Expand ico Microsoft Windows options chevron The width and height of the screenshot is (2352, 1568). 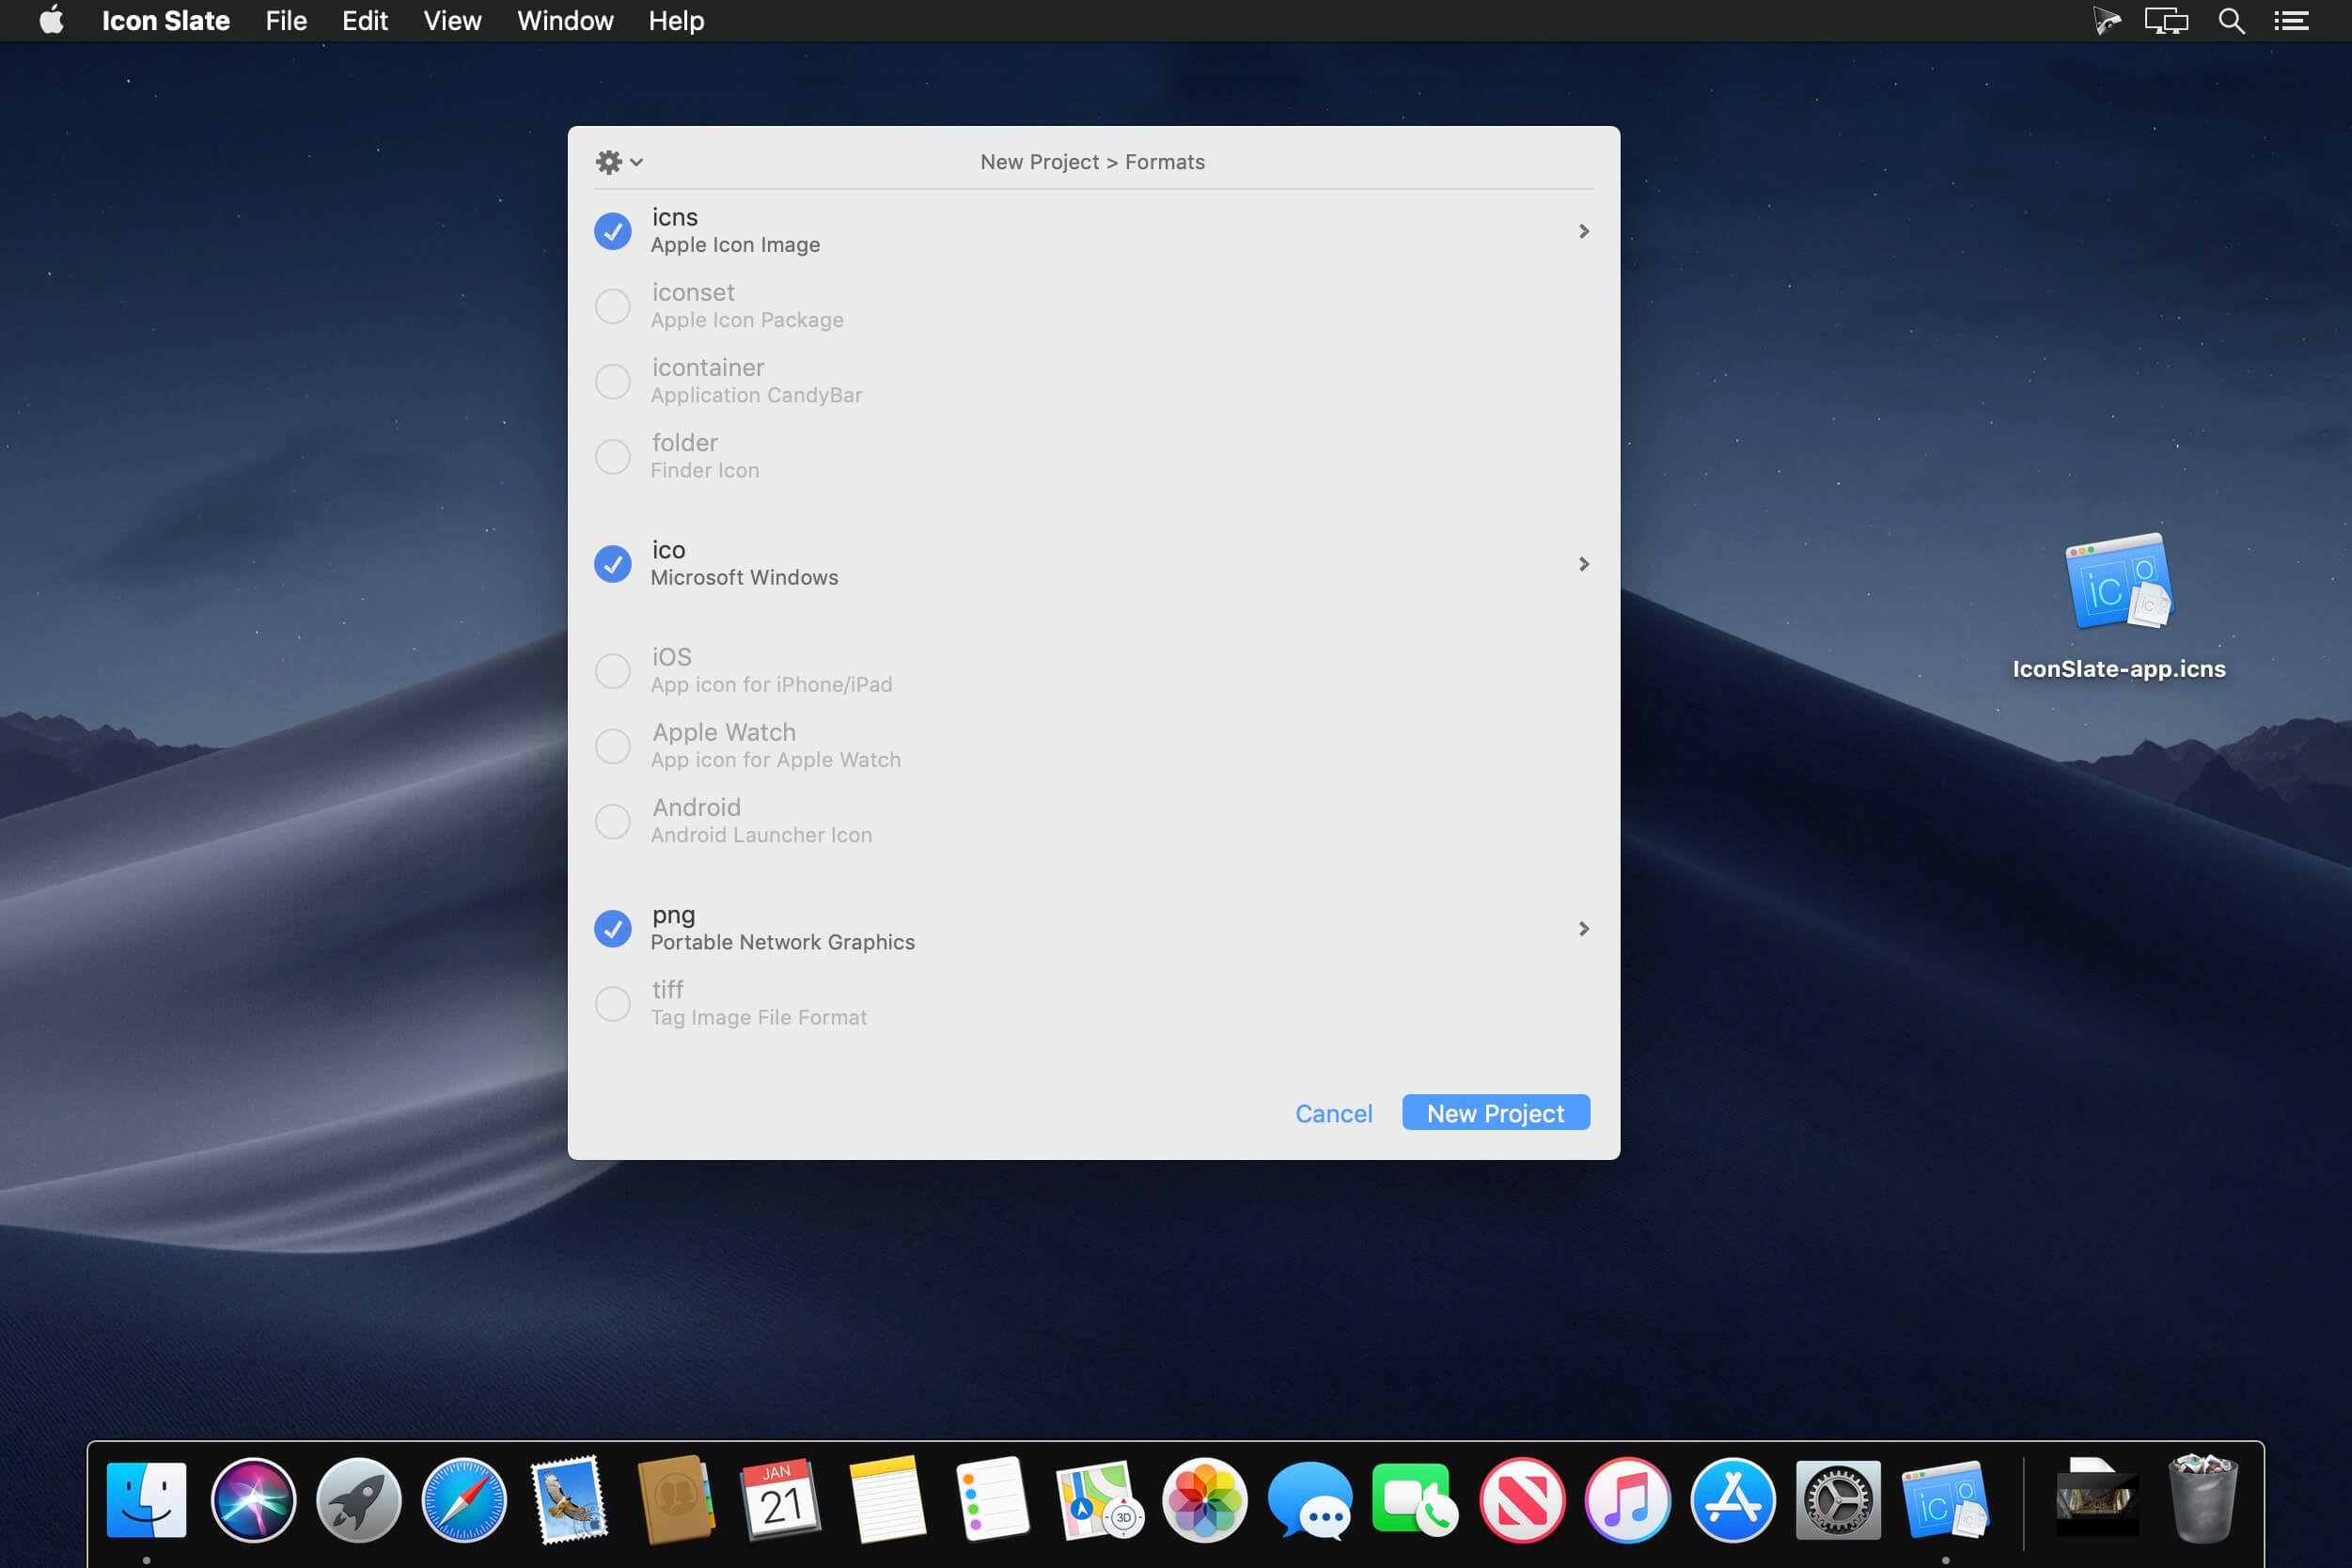1583,564
